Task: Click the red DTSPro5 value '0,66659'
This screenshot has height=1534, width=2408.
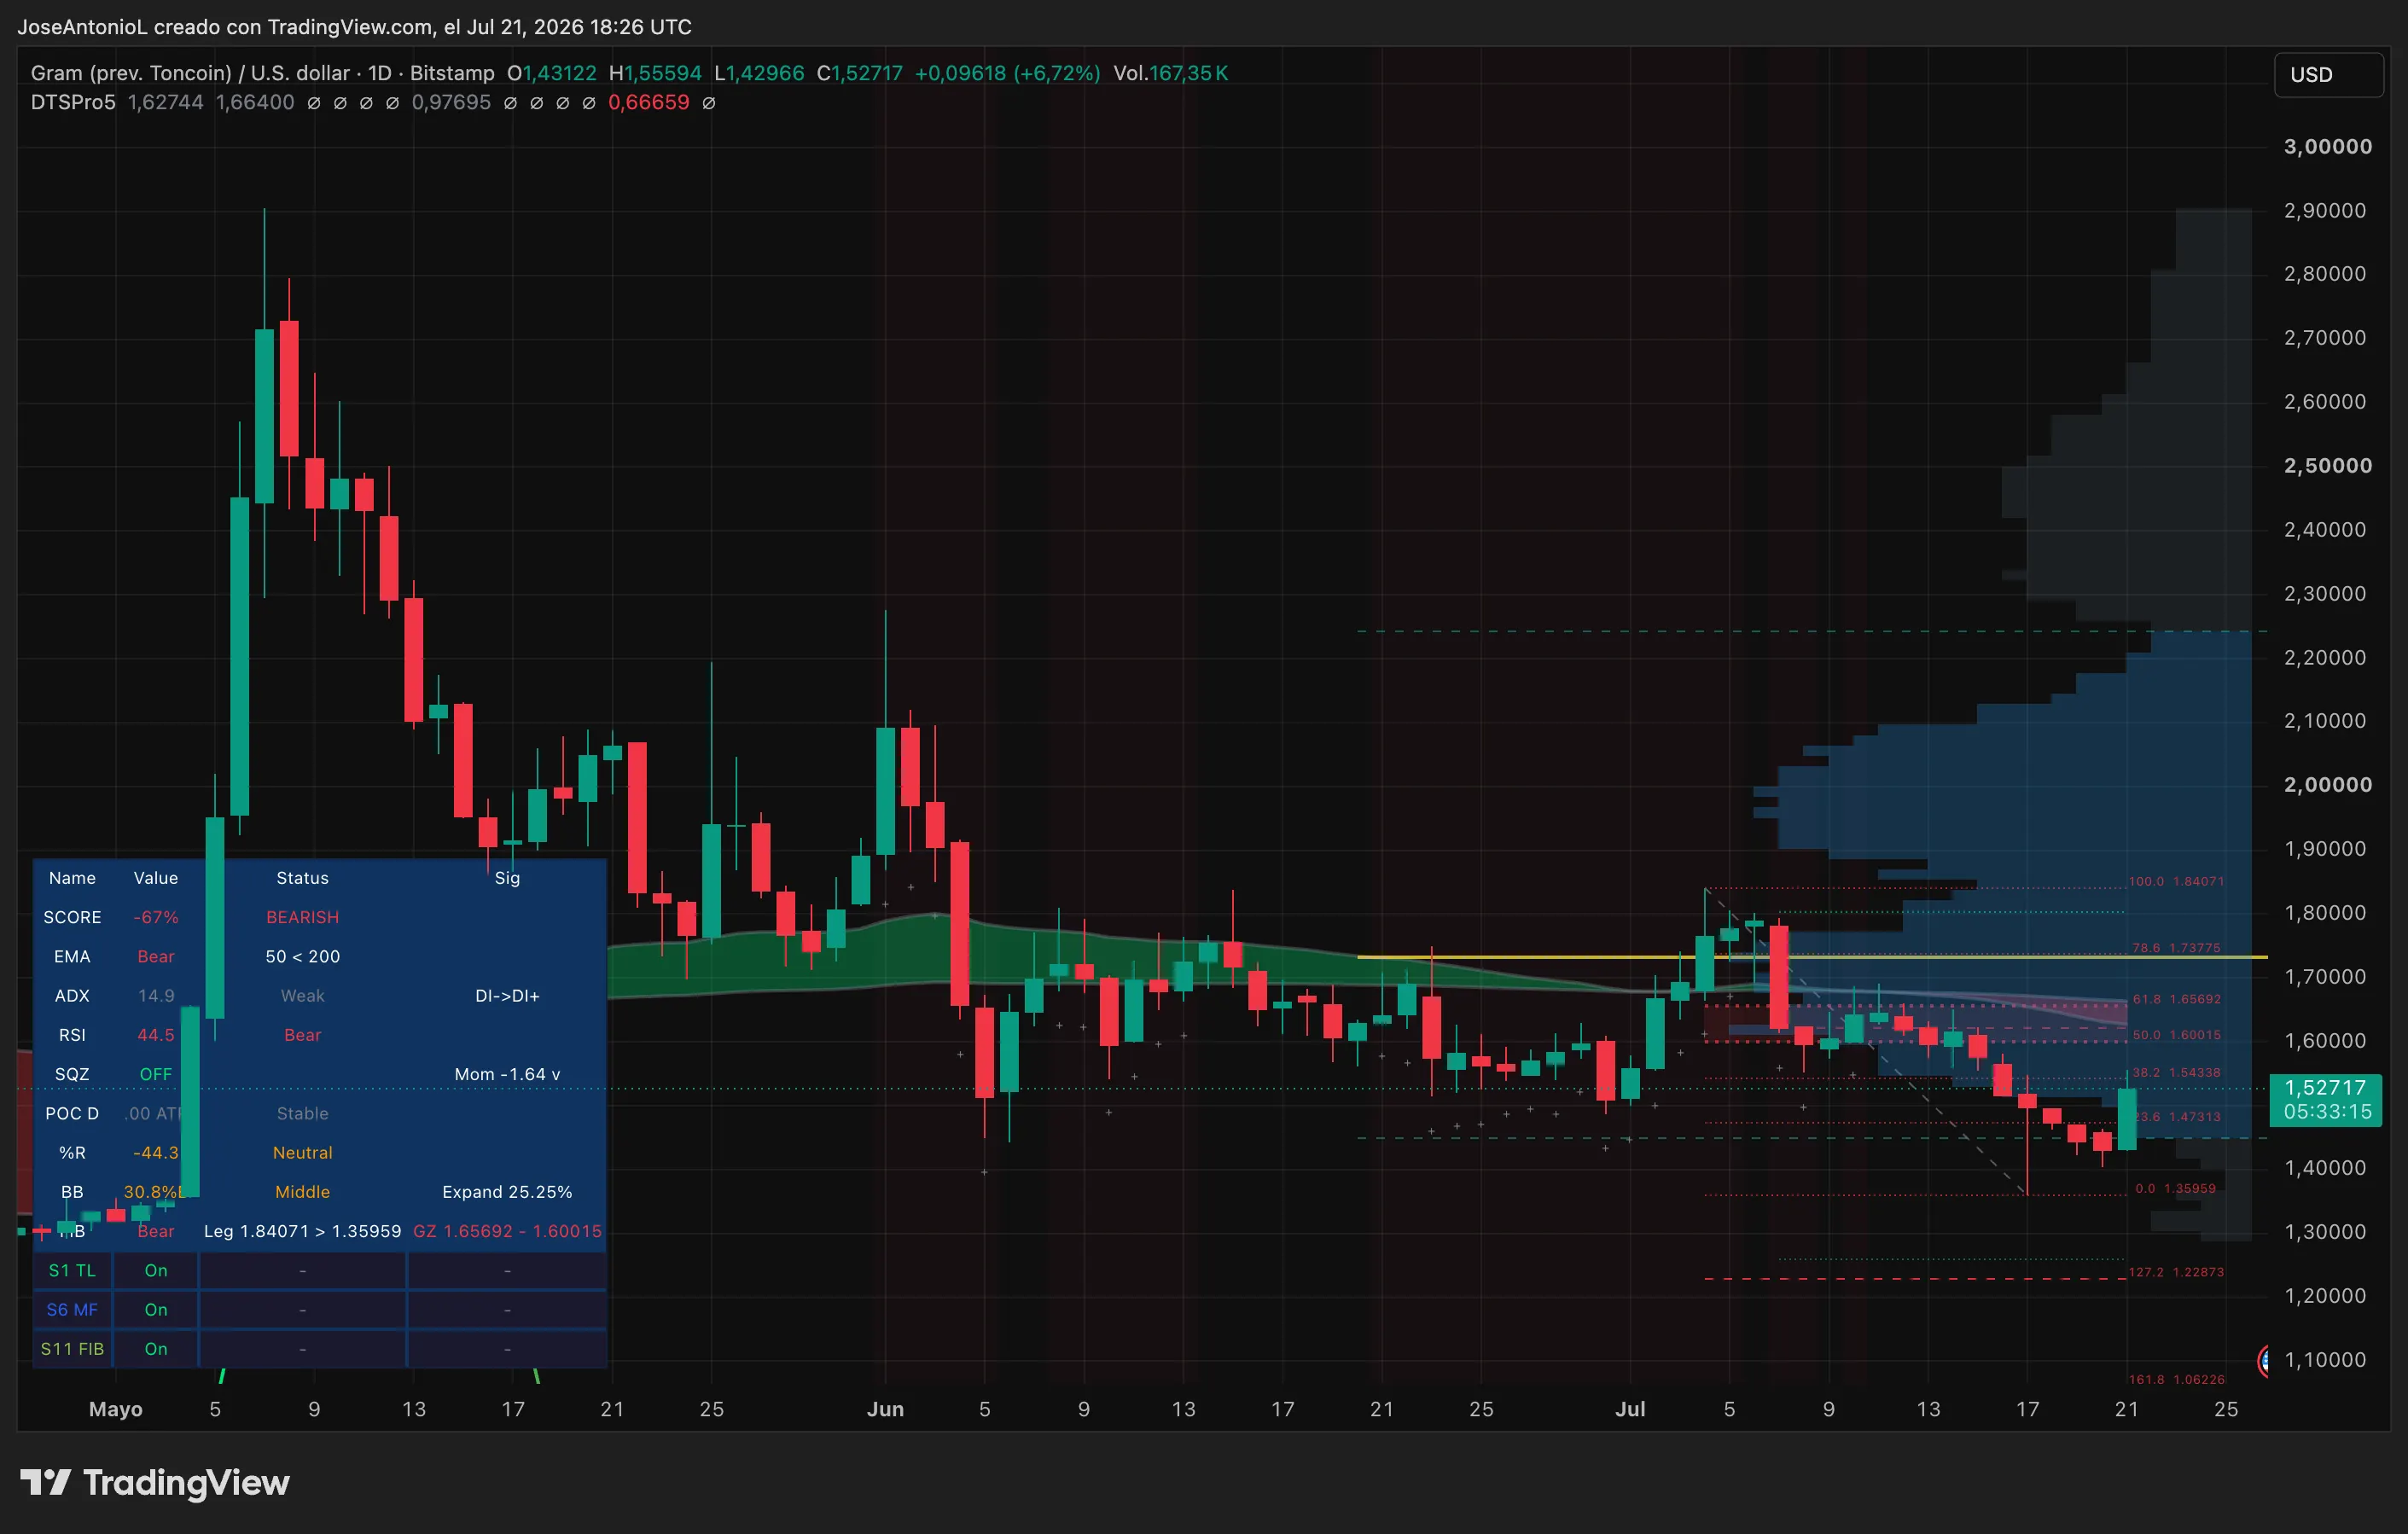Action: [649, 102]
